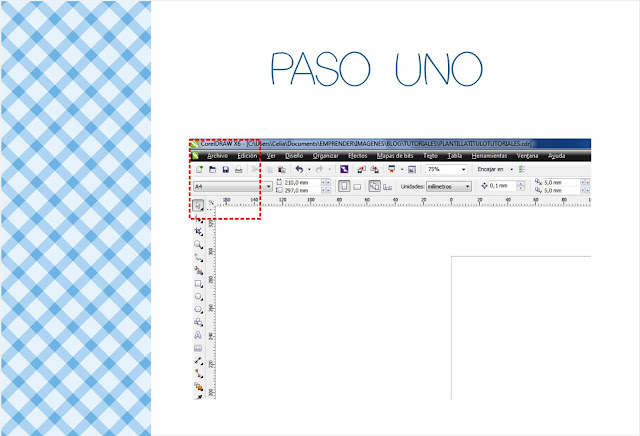Open the Ventana menu
The height and width of the screenshot is (436, 640).
[527, 156]
